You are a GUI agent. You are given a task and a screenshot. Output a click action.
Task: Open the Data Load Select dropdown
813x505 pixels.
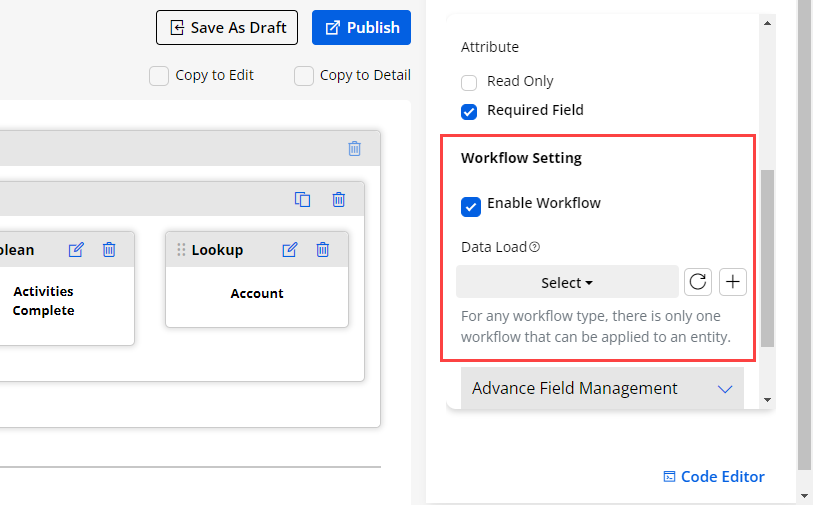click(567, 283)
